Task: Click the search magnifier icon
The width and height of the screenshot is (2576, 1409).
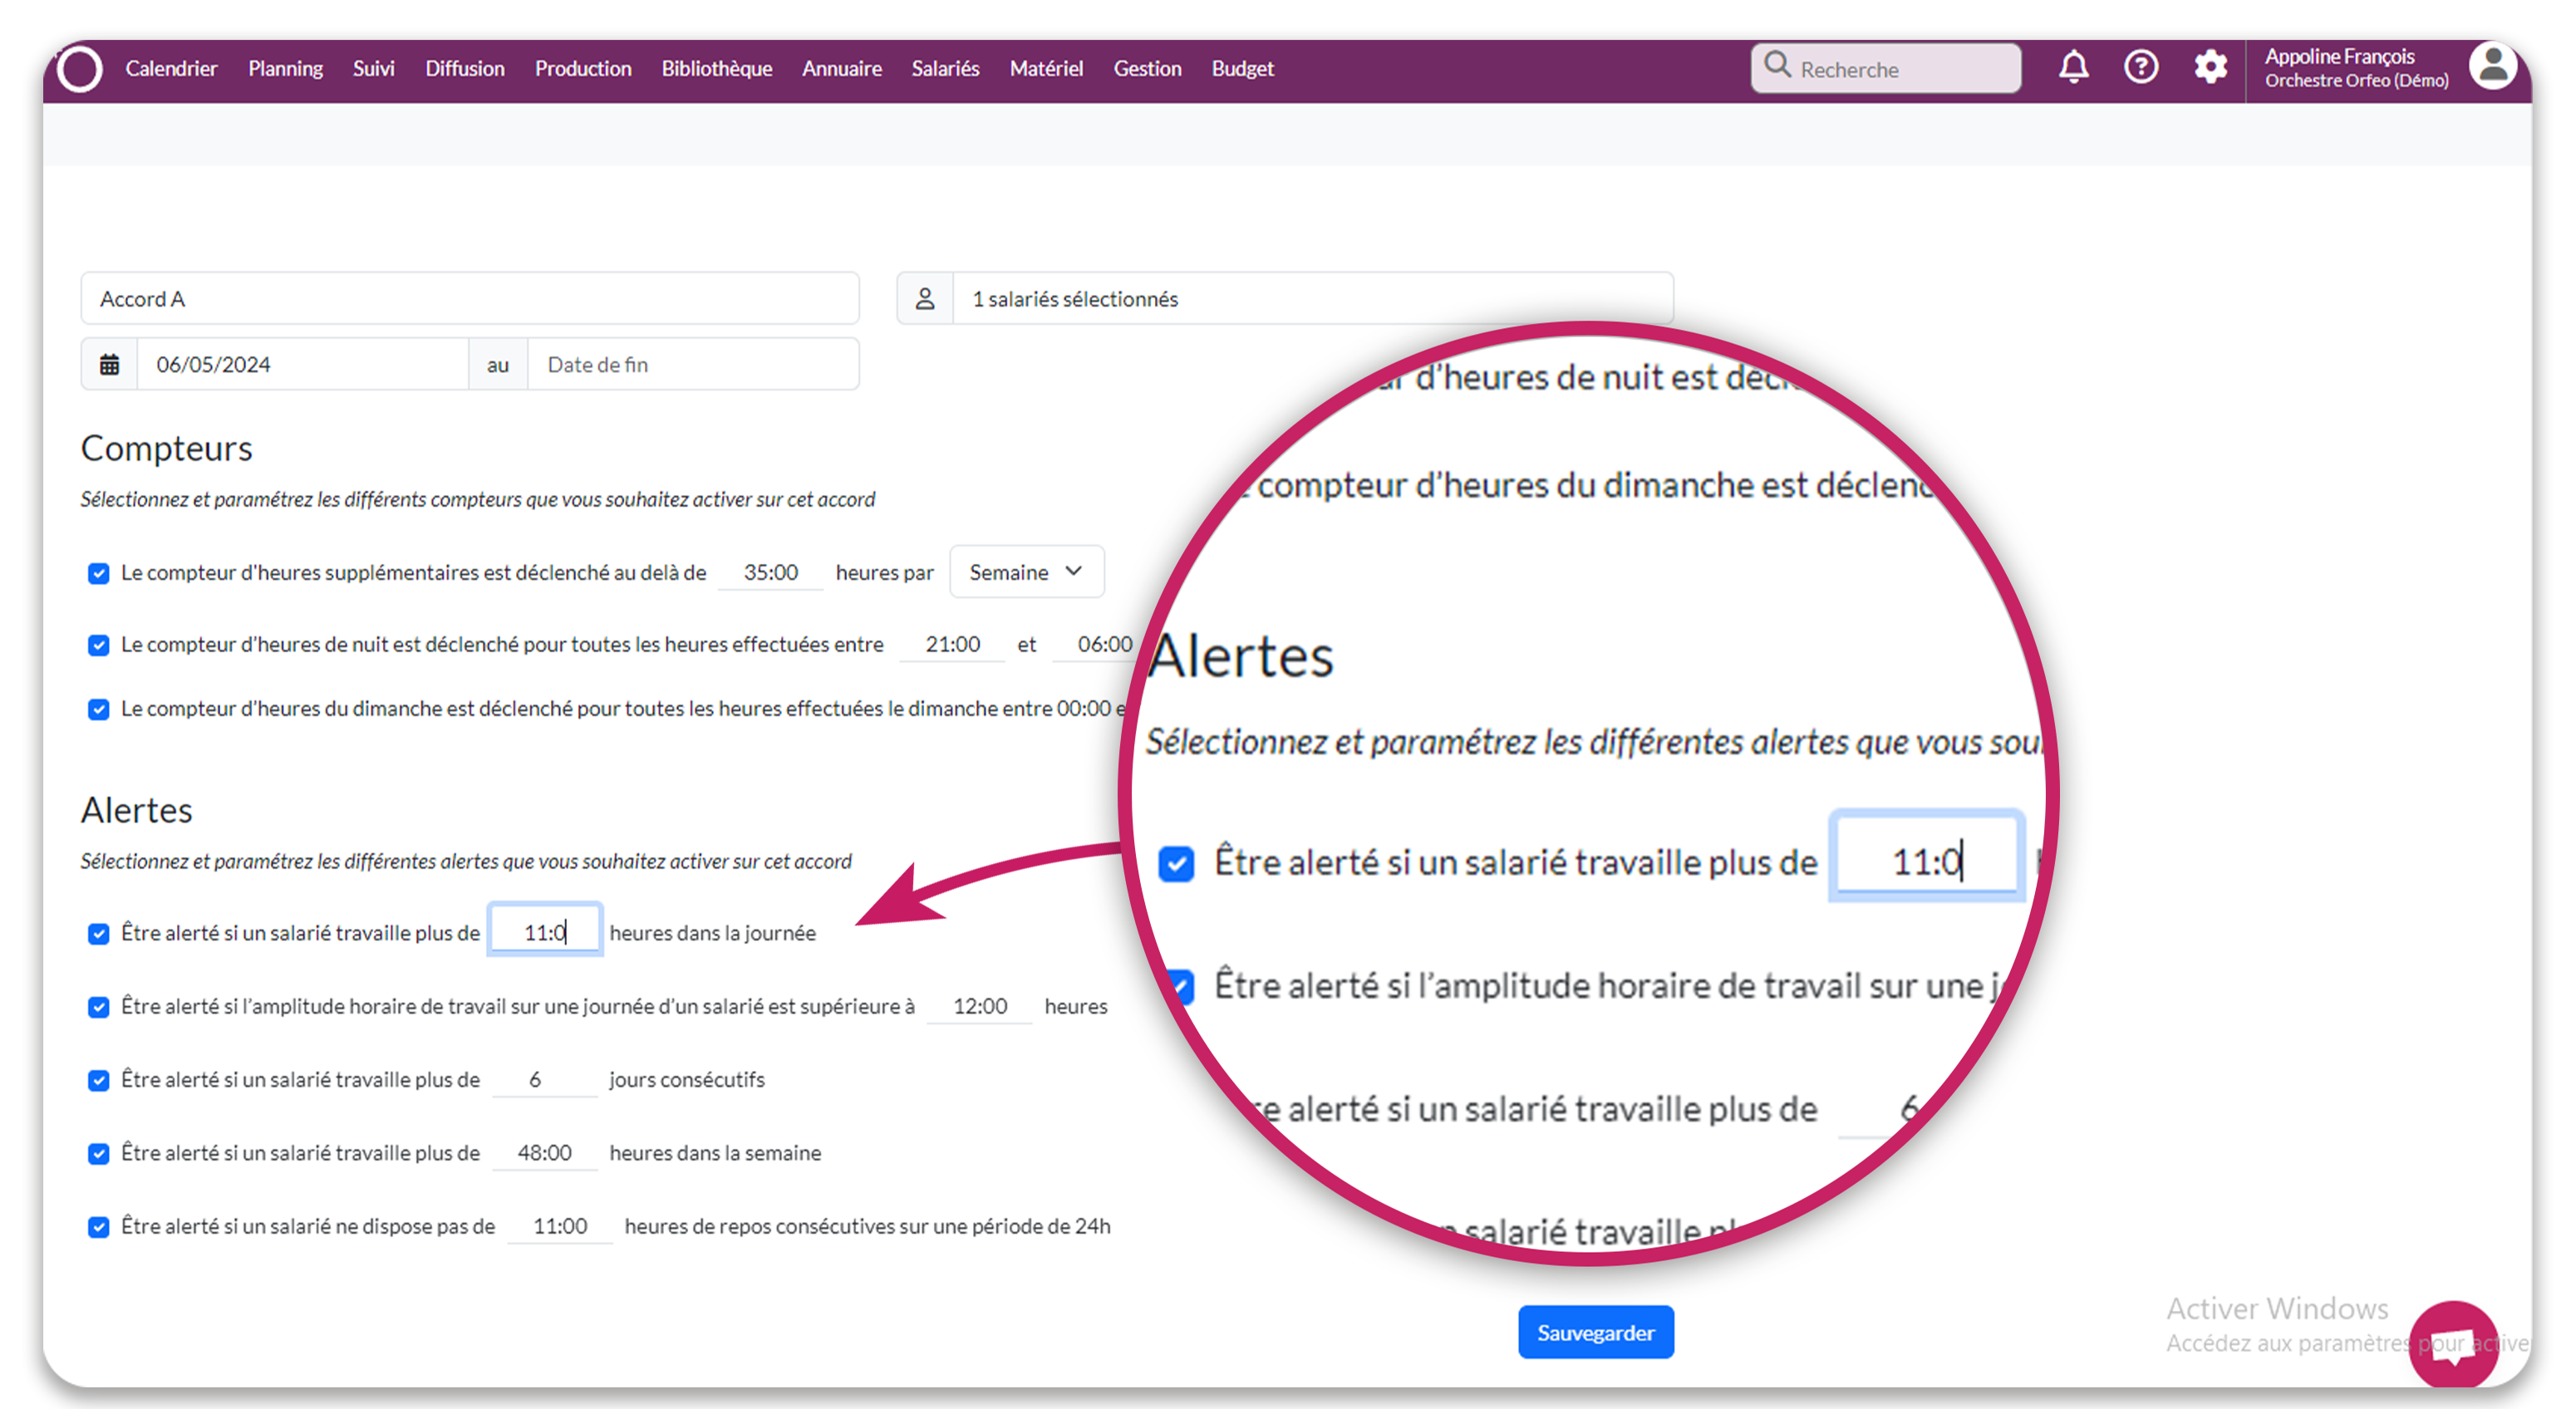Action: pyautogui.click(x=1777, y=66)
